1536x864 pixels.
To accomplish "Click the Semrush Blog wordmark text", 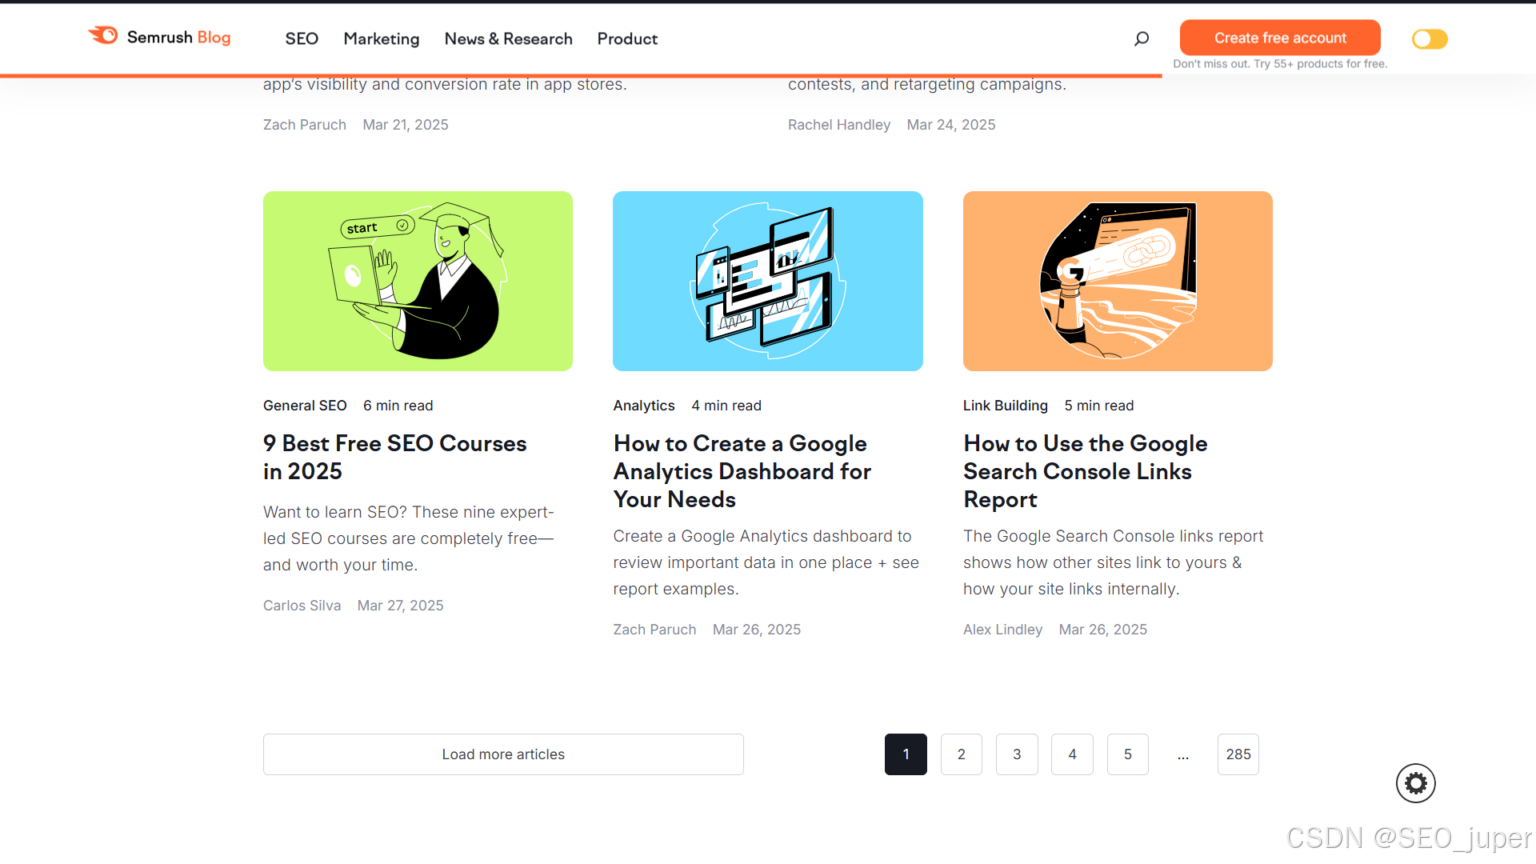I will 179,37.
